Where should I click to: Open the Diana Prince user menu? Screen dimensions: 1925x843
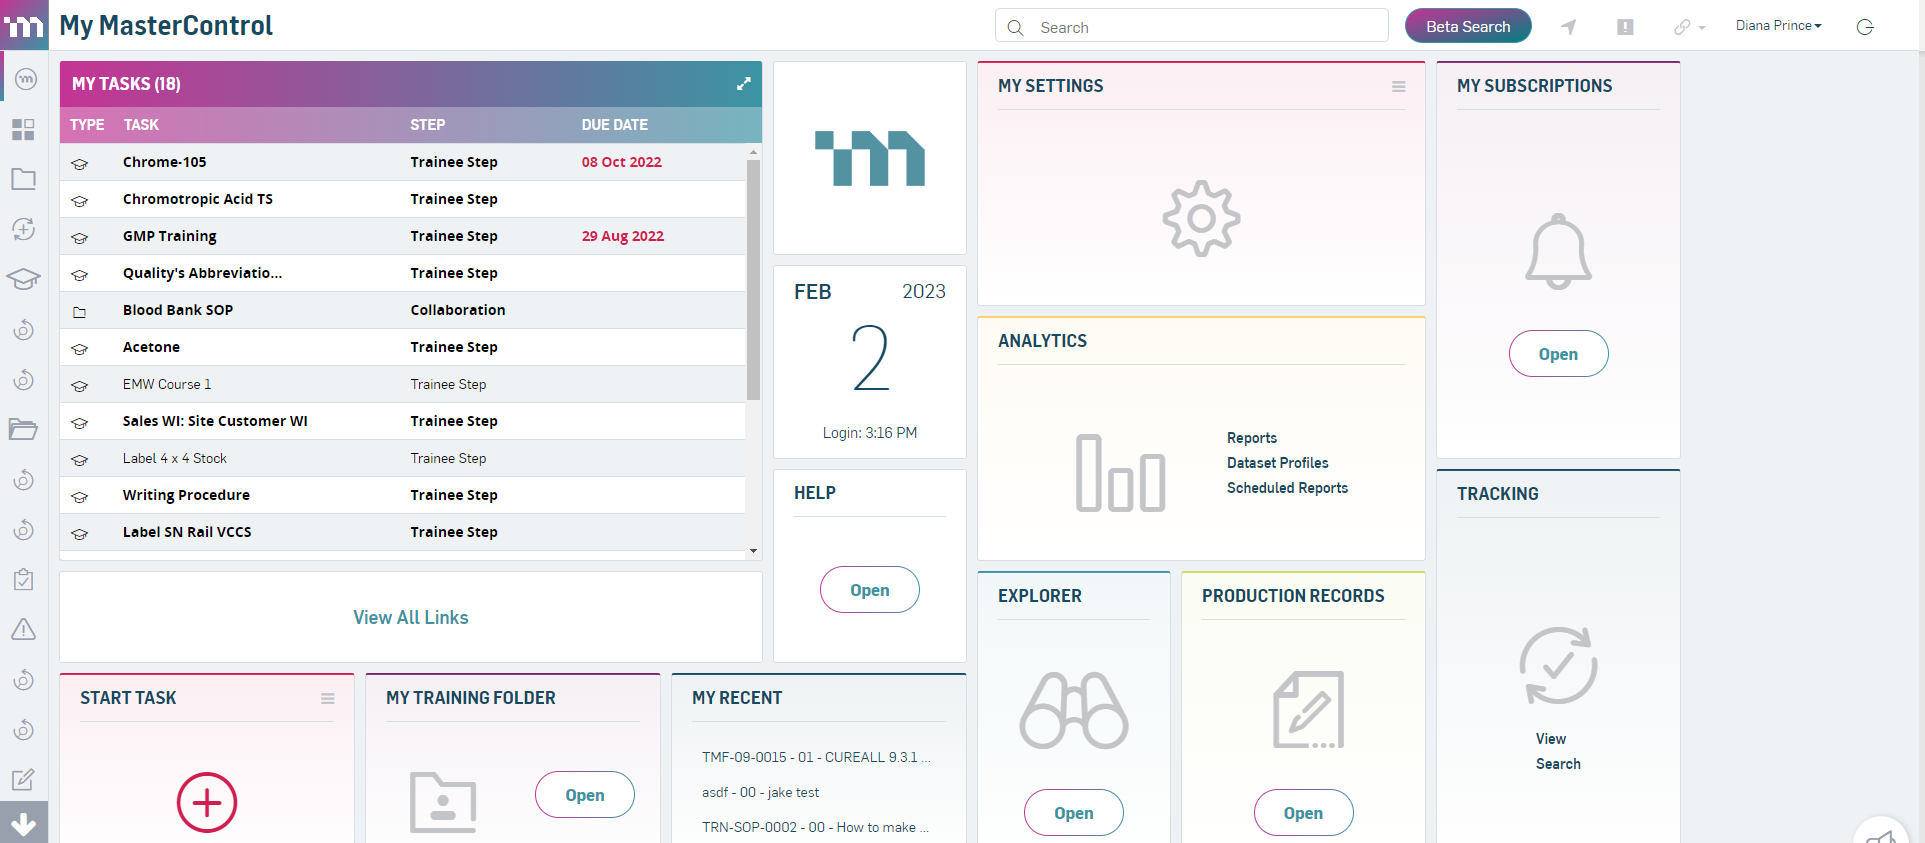tap(1778, 26)
